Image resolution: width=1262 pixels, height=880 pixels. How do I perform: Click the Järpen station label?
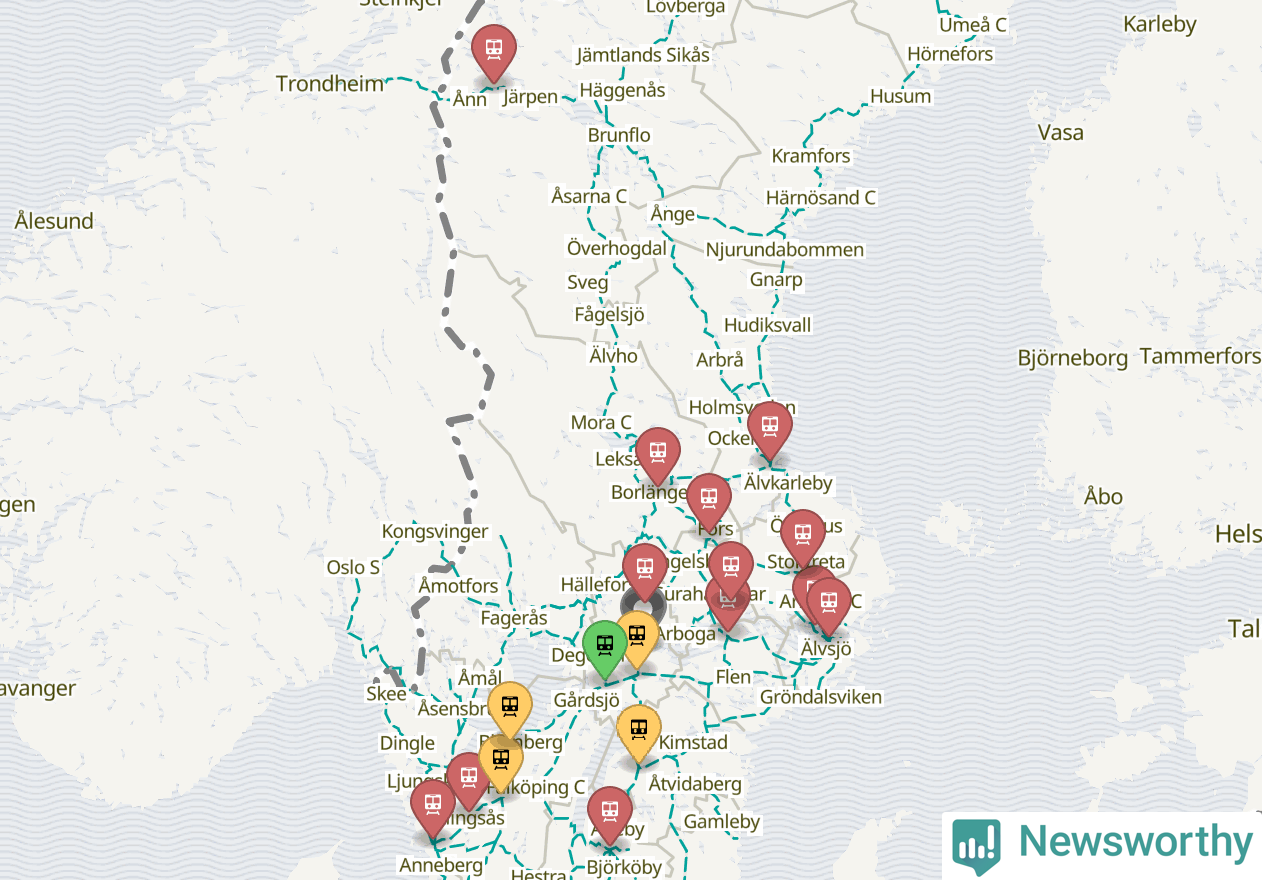click(530, 97)
